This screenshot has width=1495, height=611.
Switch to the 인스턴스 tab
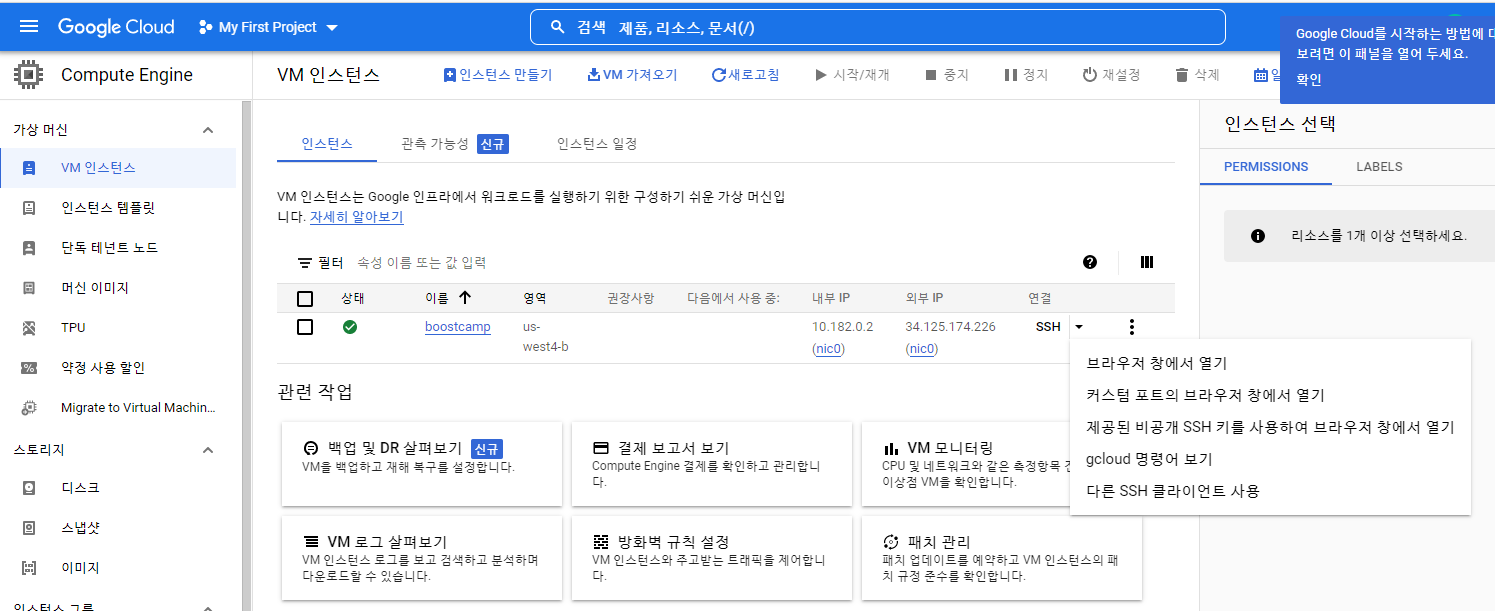coord(327,144)
